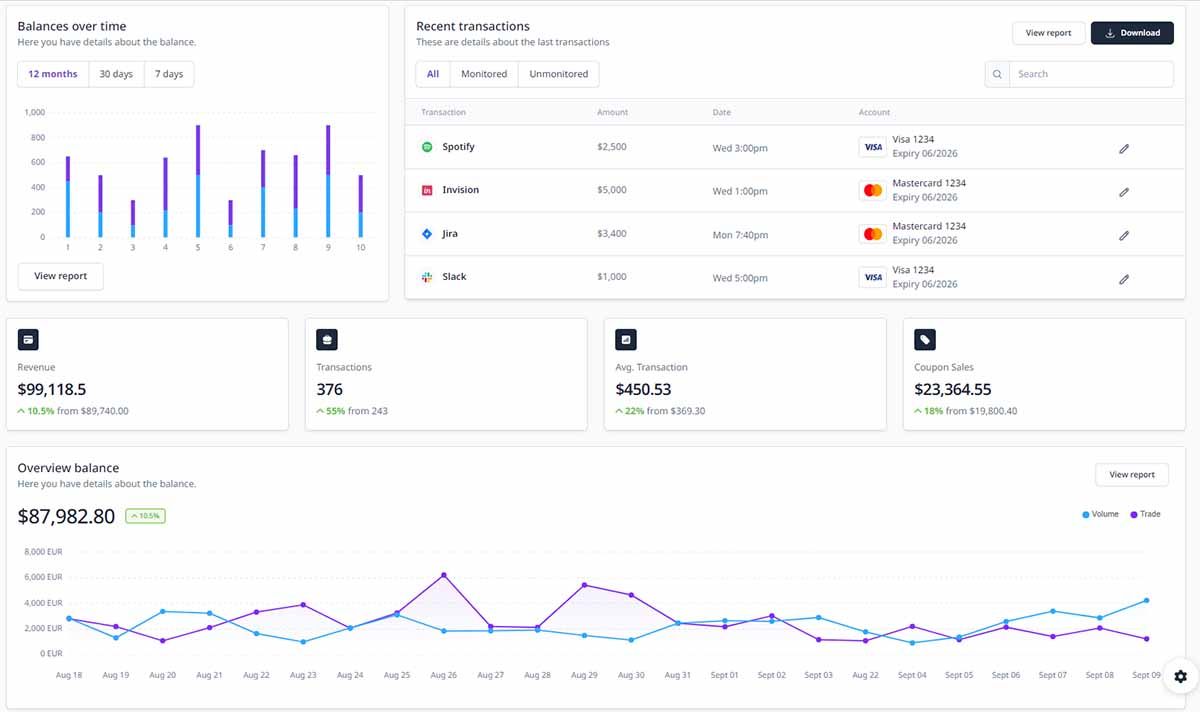This screenshot has width=1200, height=712.
Task: Click the search magnifier icon
Action: click(x=996, y=73)
